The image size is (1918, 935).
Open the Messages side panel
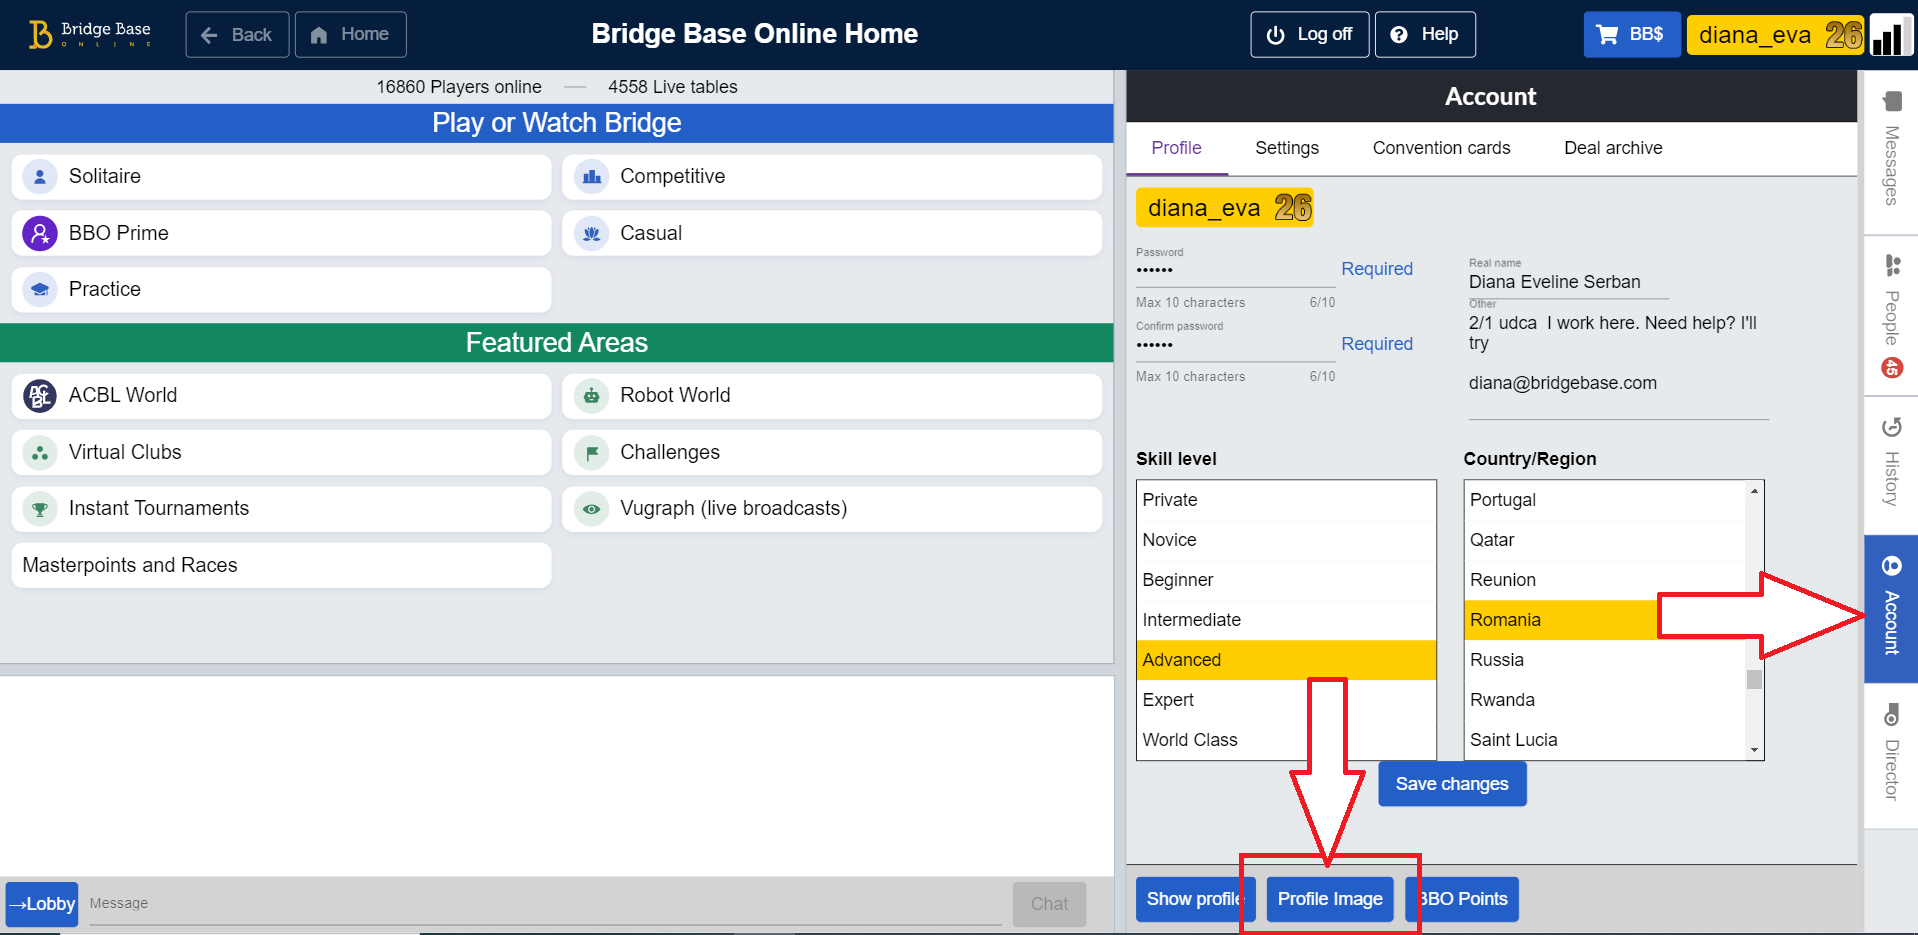1891,152
